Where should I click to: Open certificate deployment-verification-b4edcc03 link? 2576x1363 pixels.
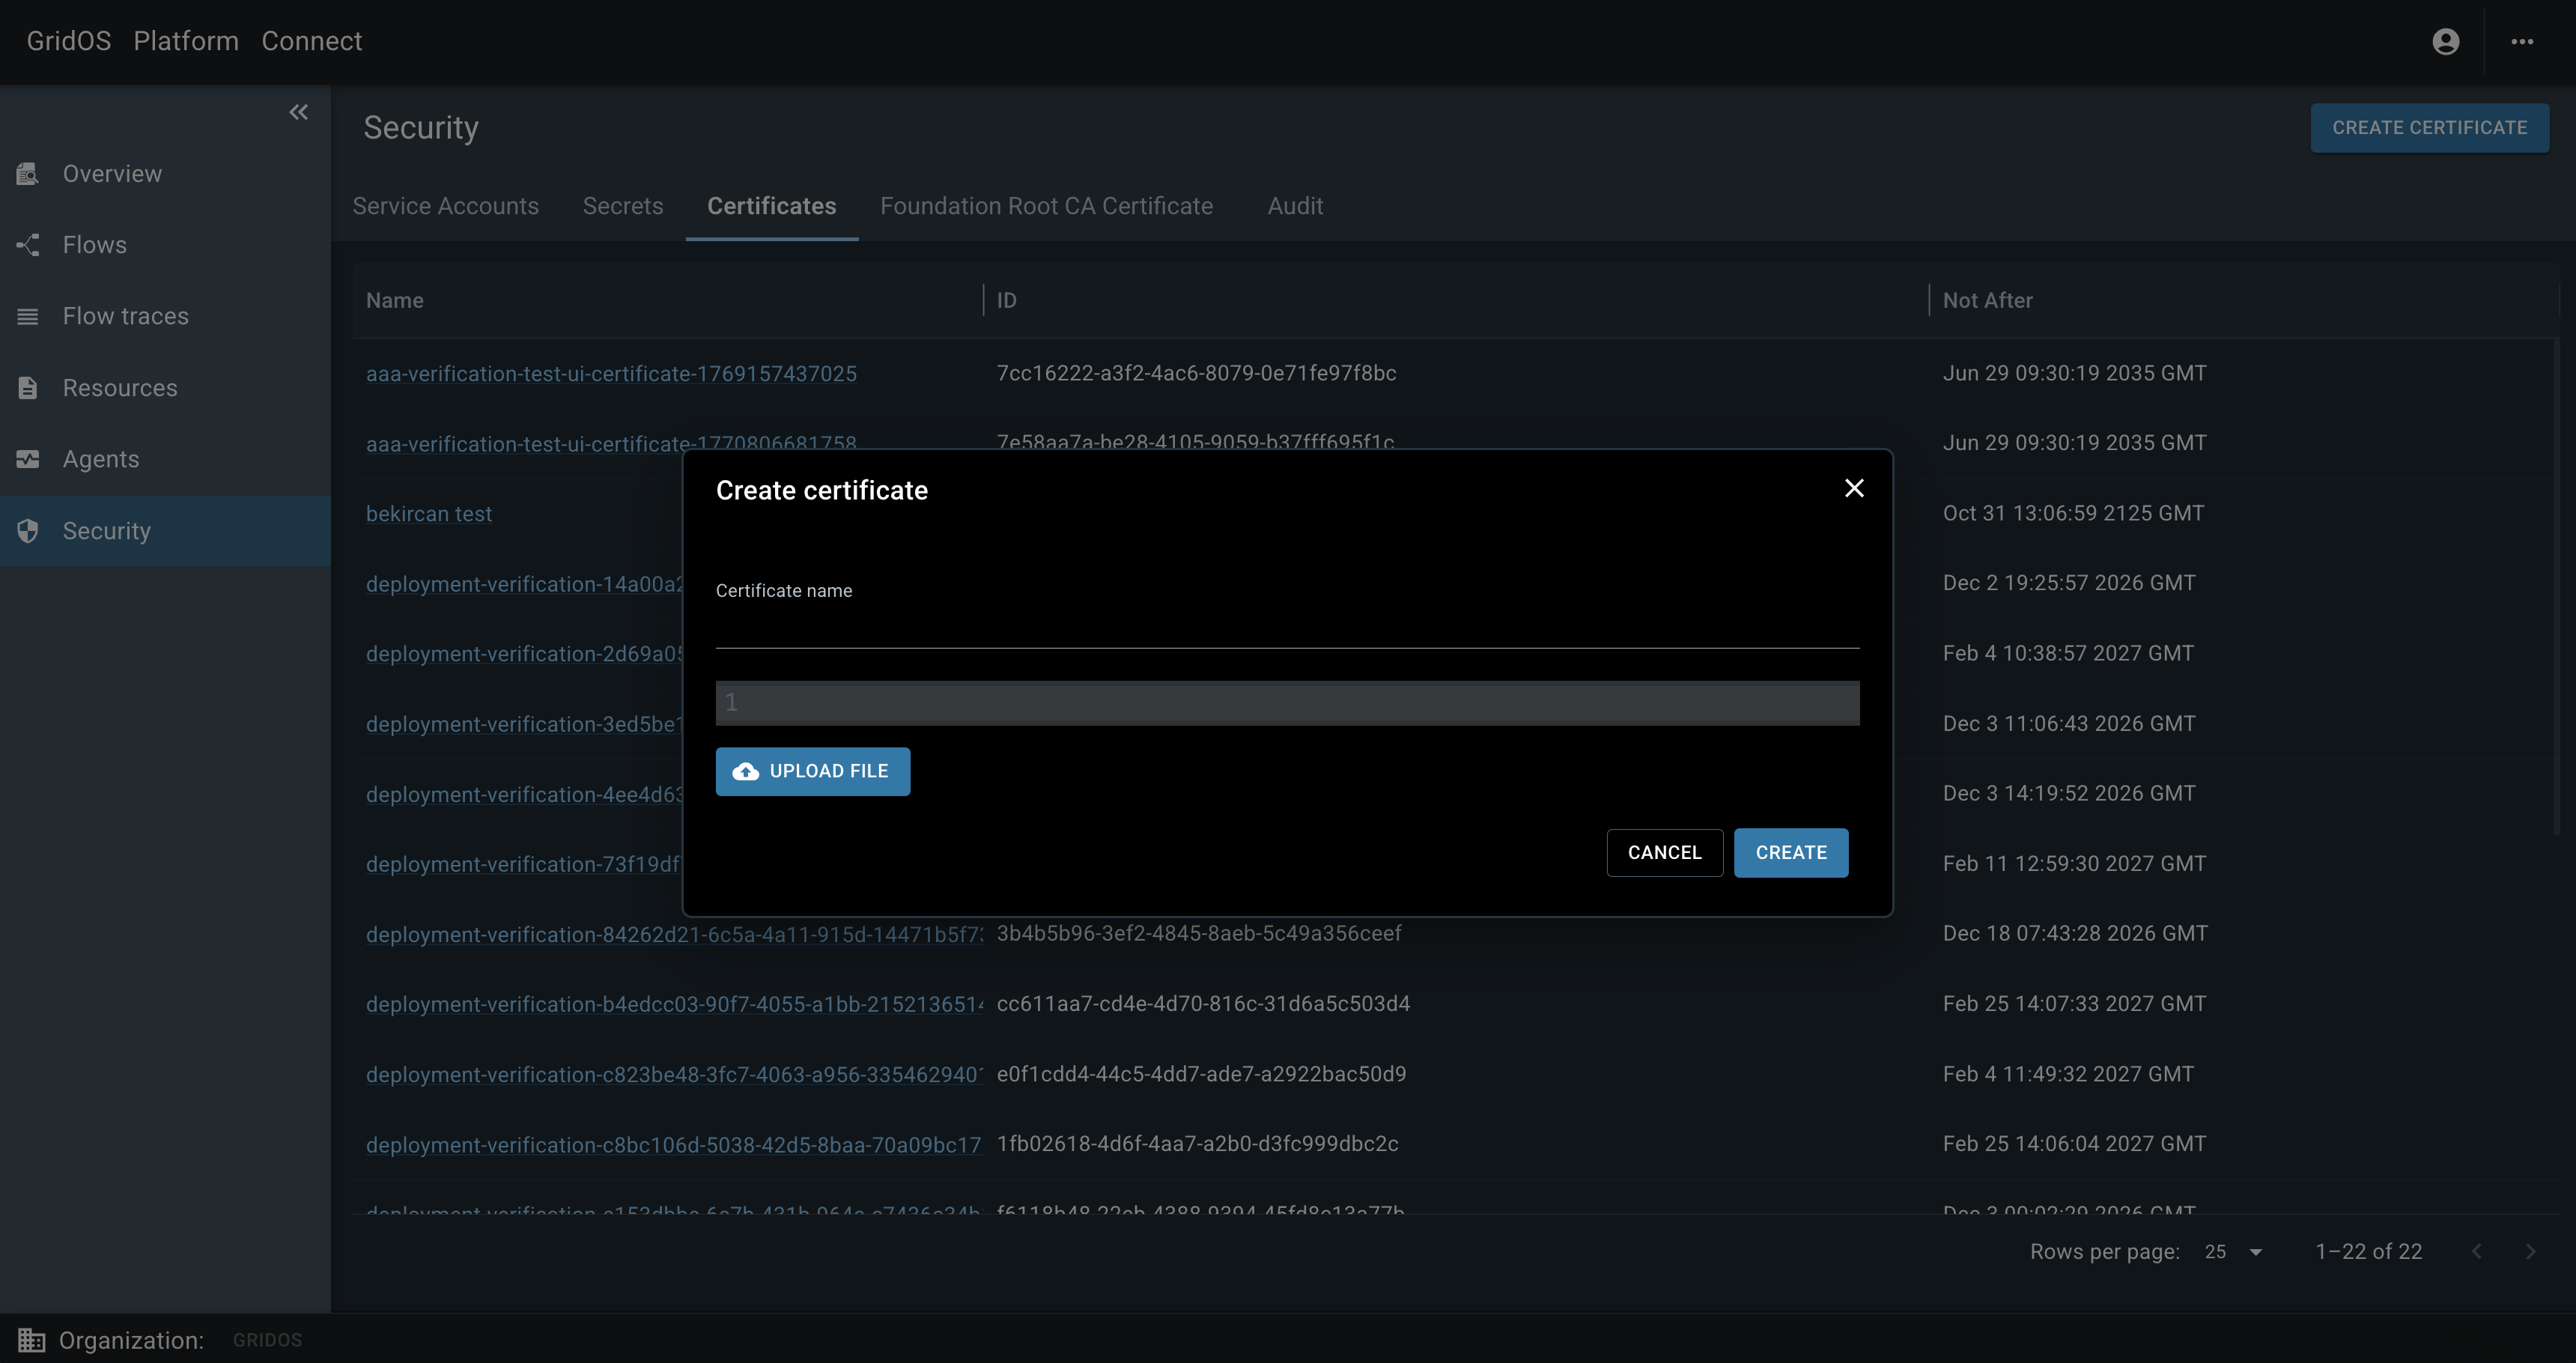[x=674, y=1004]
